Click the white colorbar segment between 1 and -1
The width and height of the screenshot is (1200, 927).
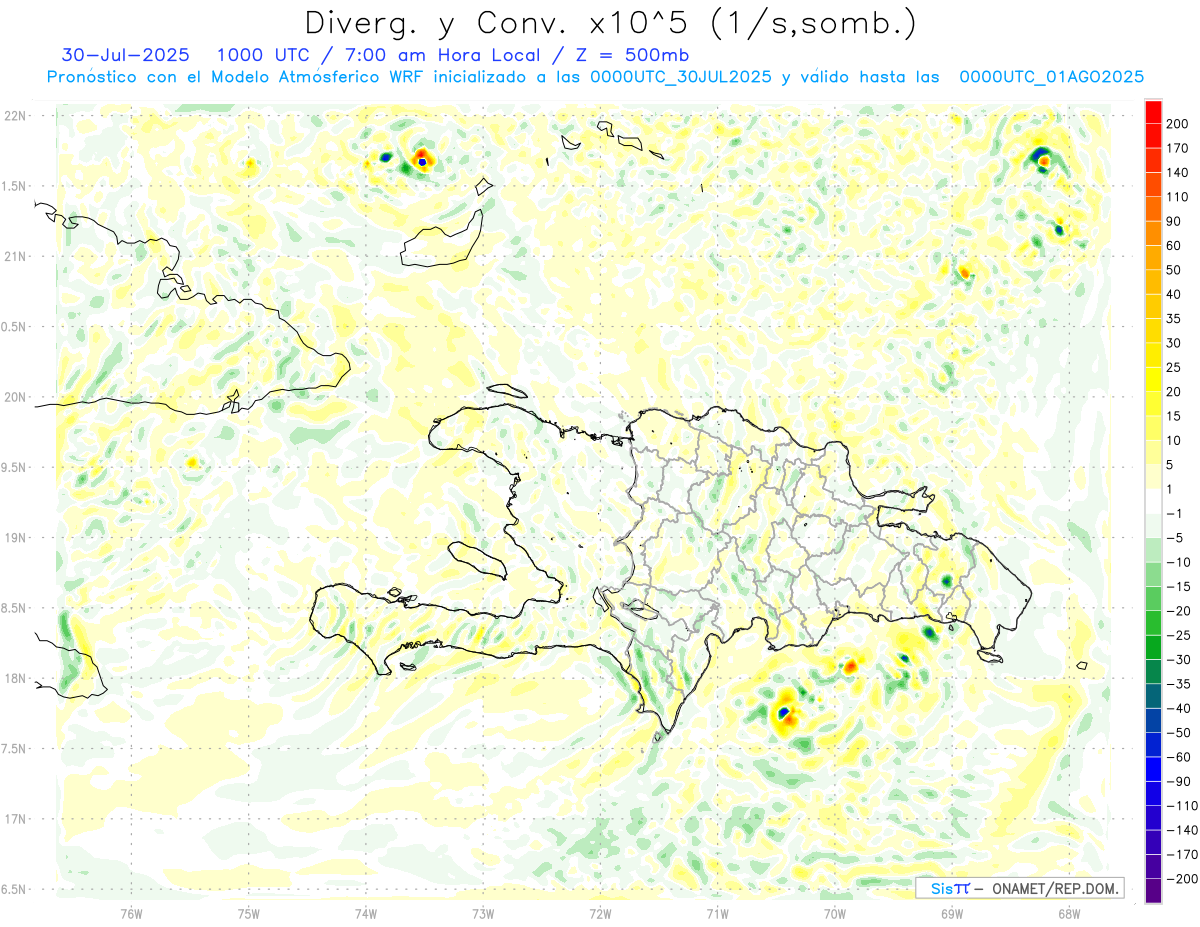click(1153, 502)
